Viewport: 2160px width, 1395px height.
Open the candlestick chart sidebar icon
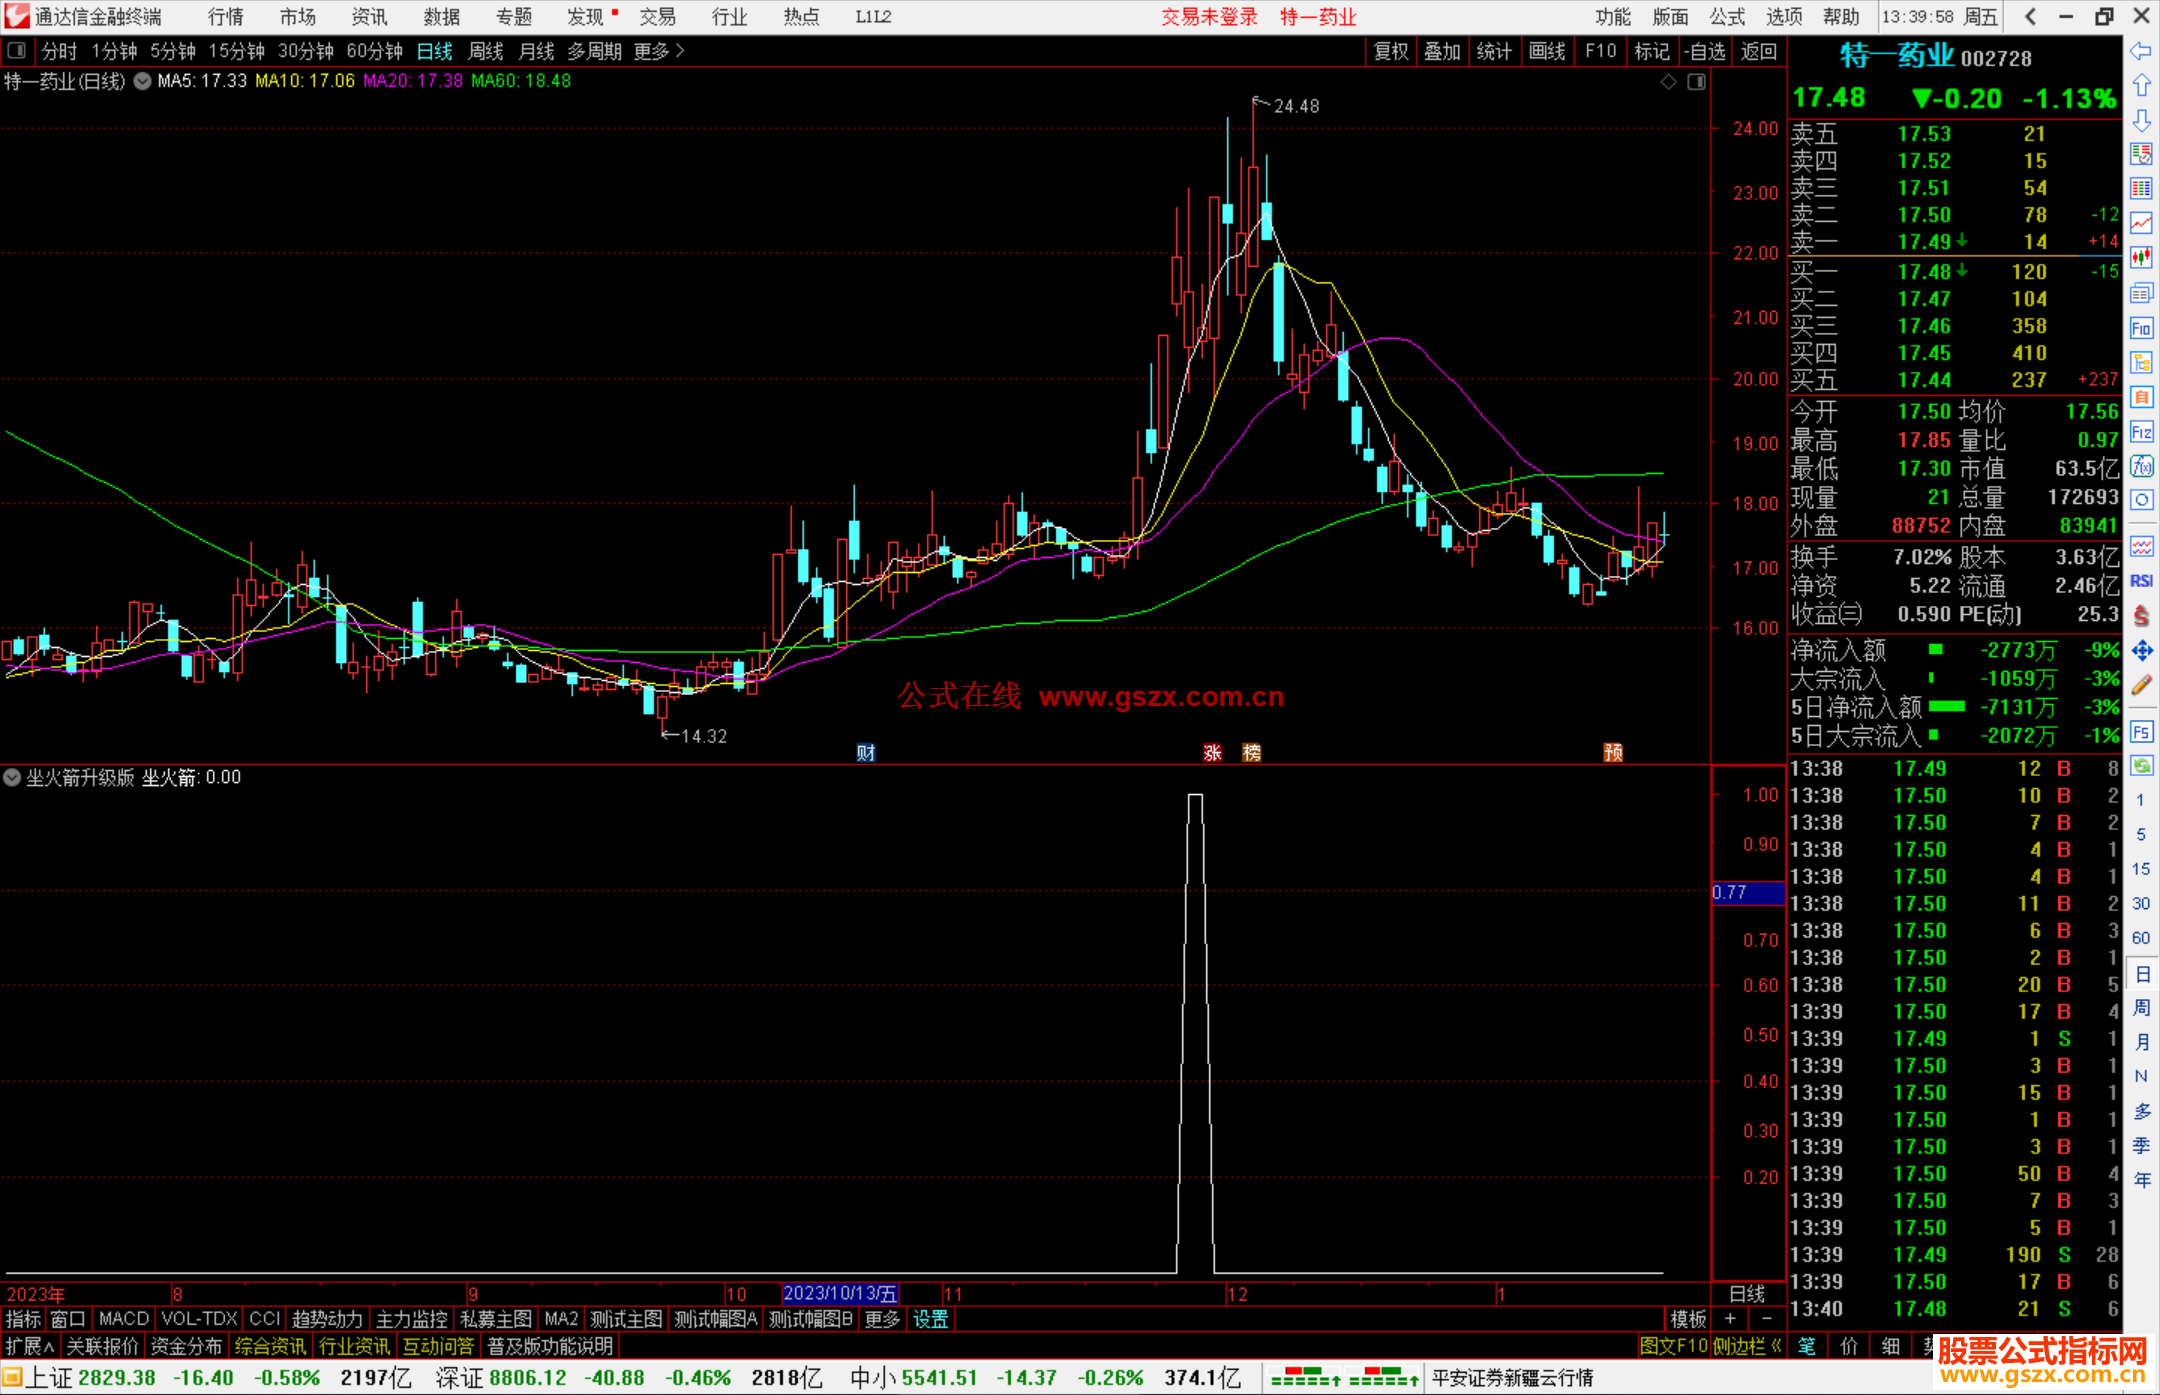[x=2141, y=258]
